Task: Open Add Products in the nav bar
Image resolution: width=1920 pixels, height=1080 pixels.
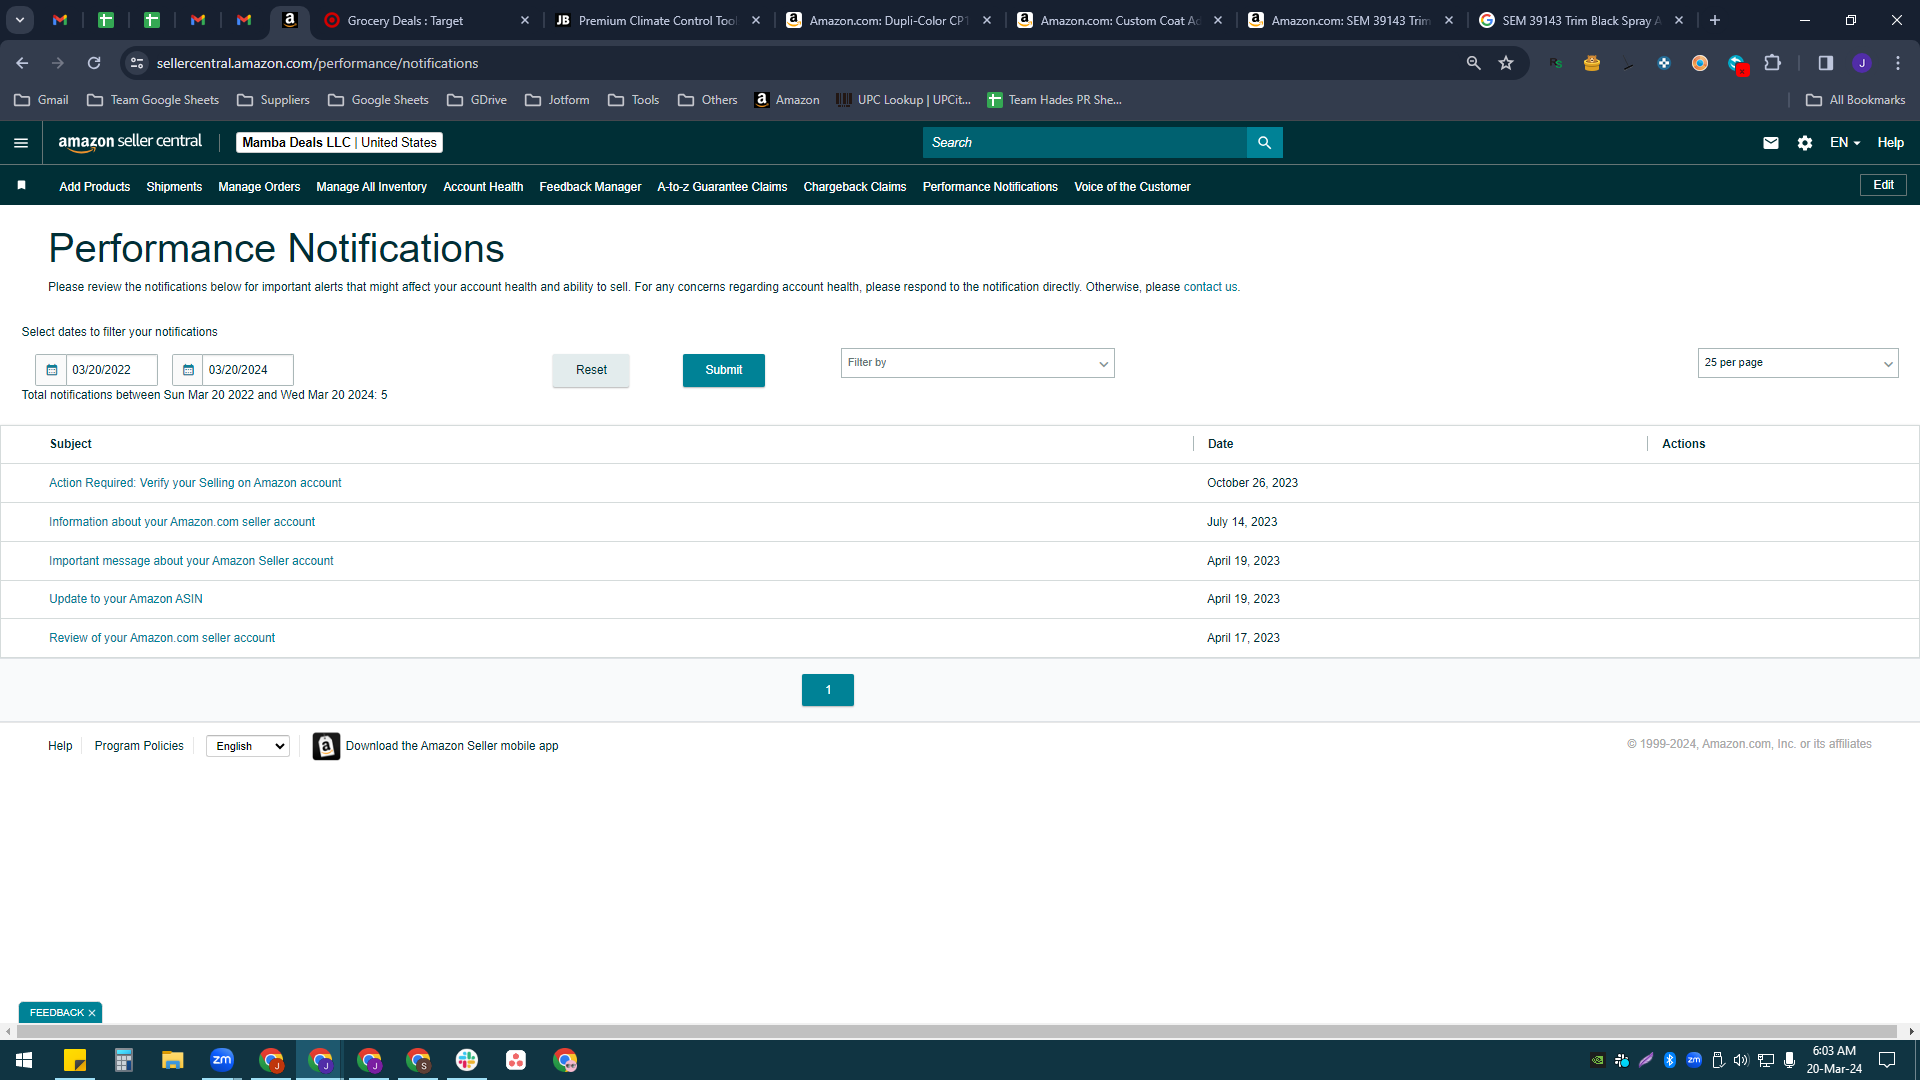Action: (94, 187)
